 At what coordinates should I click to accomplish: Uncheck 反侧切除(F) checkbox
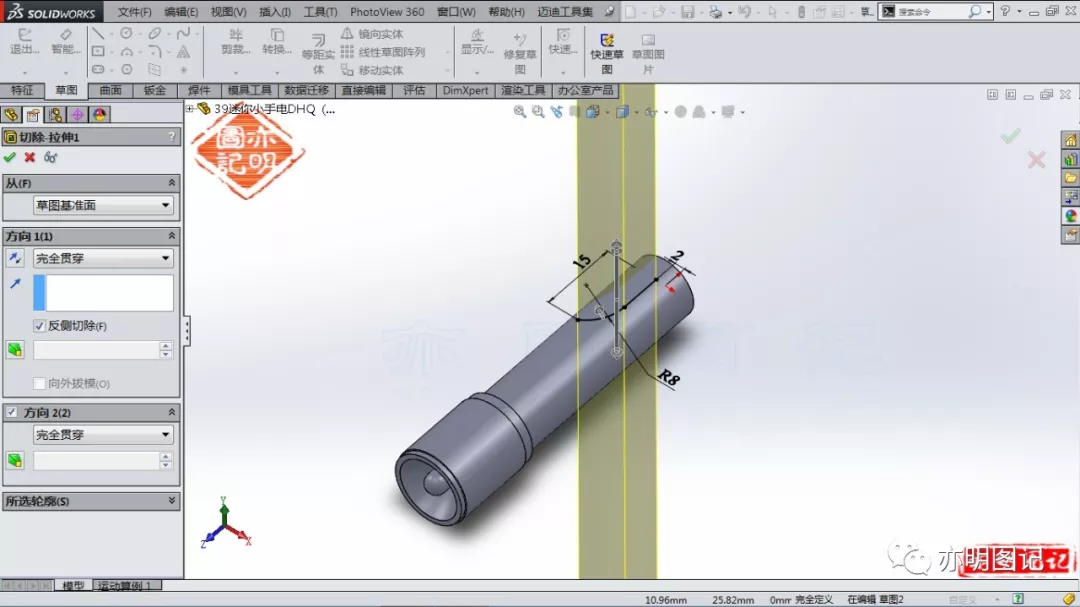[x=39, y=326]
